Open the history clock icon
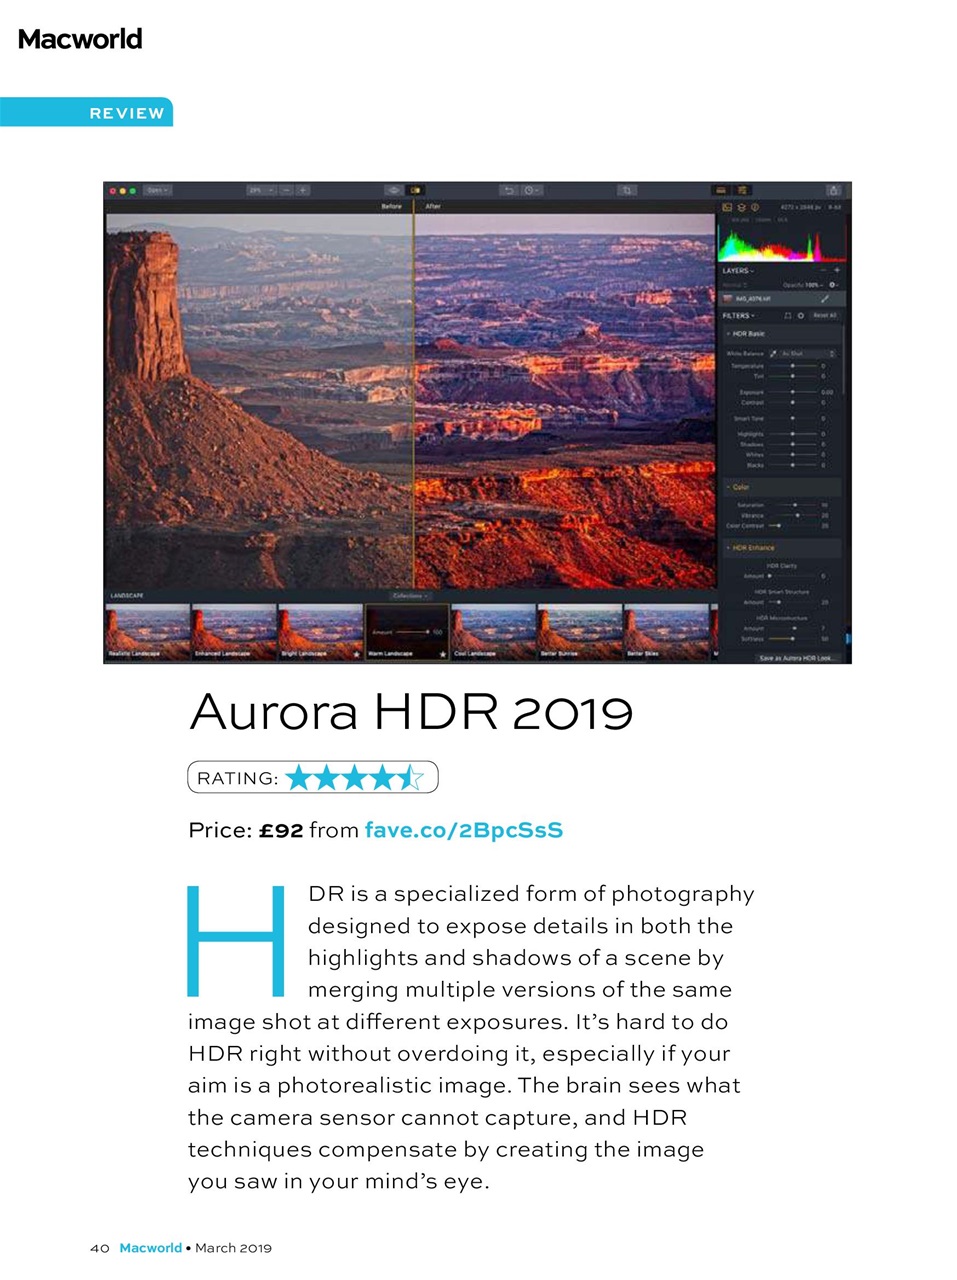Image resolution: width=957 pixels, height=1280 pixels. (x=530, y=191)
